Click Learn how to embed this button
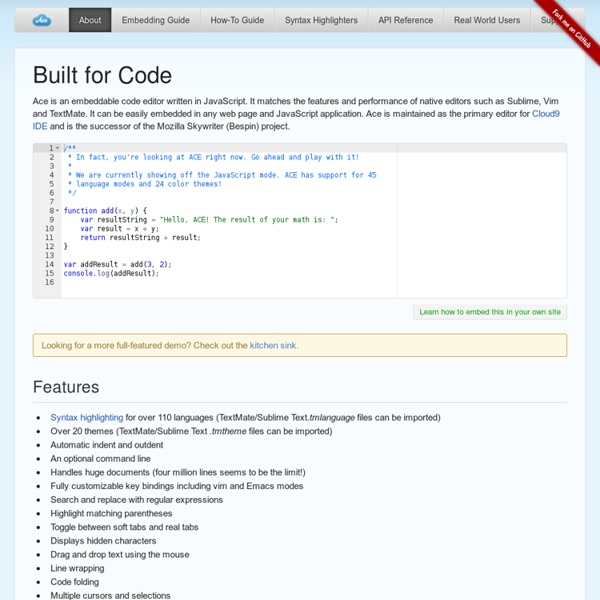The height and width of the screenshot is (600, 600). (x=490, y=312)
